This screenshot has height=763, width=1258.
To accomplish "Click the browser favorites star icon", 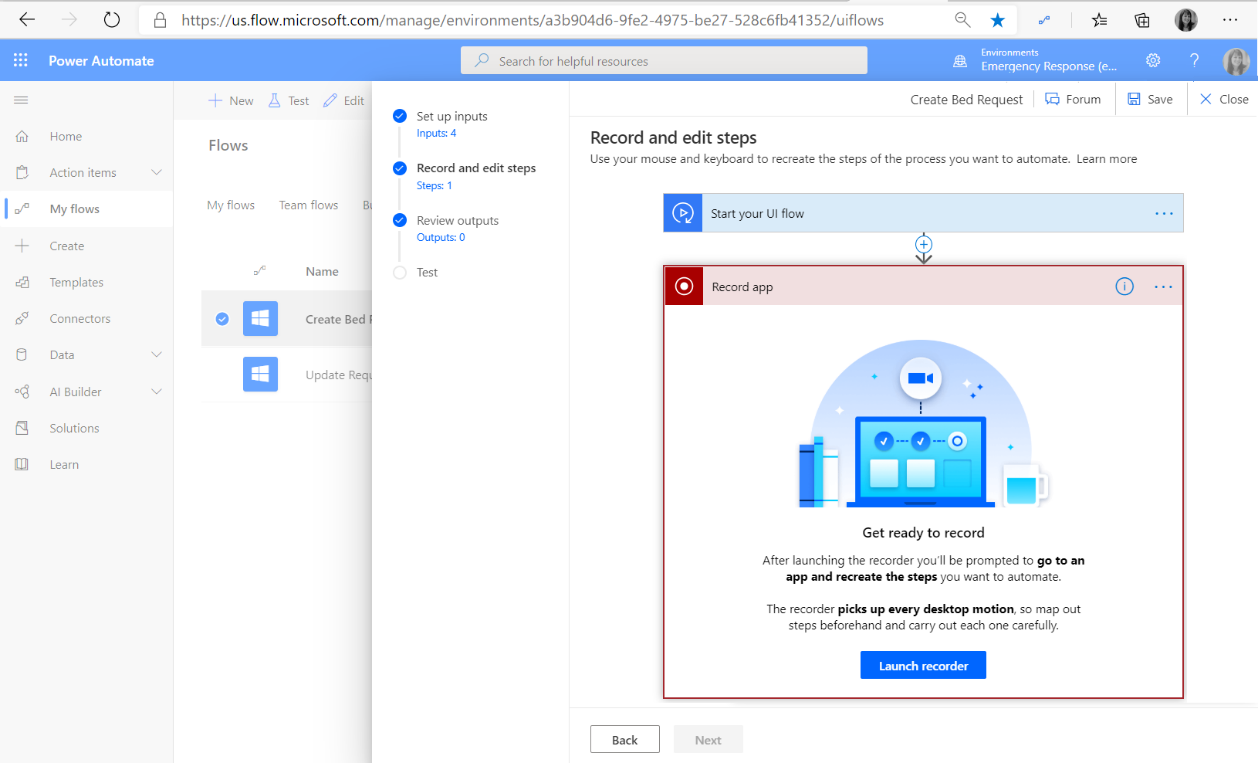I will point(997,20).
